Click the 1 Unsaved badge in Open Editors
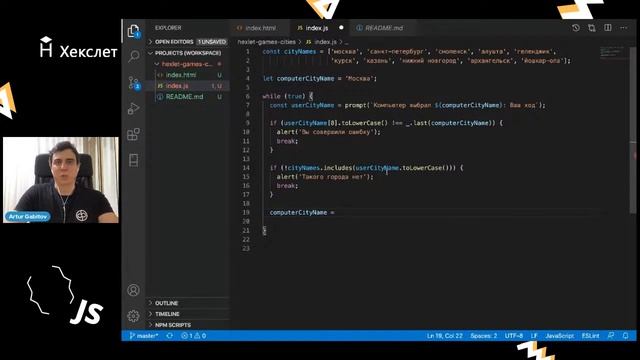This screenshot has height=360, width=640. point(212,42)
